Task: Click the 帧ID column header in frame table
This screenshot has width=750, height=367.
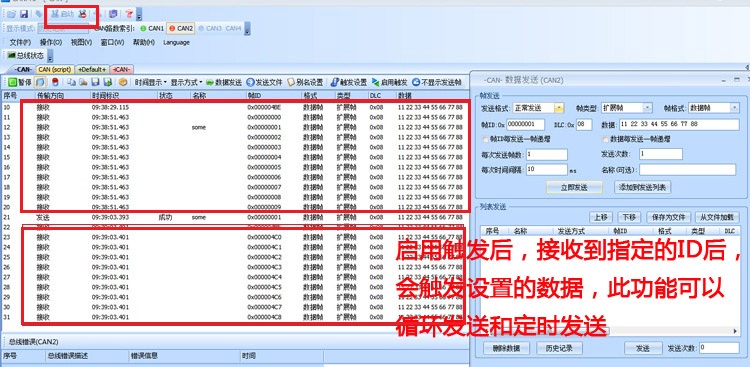Action: click(x=273, y=96)
